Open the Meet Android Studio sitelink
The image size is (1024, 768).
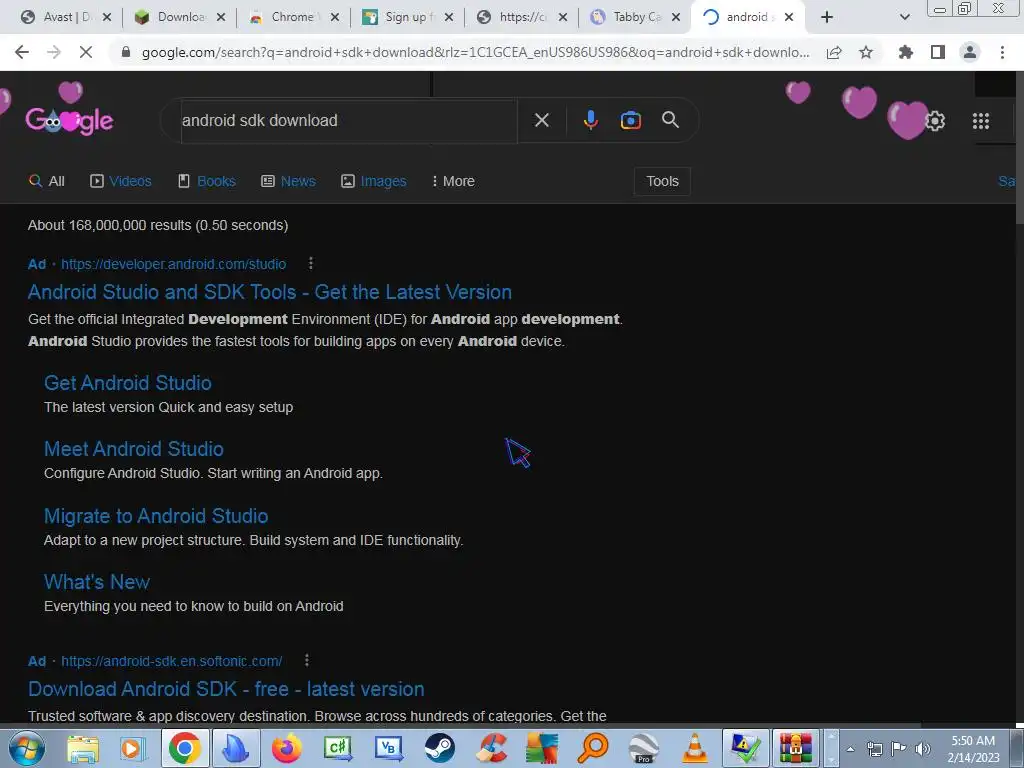point(134,449)
